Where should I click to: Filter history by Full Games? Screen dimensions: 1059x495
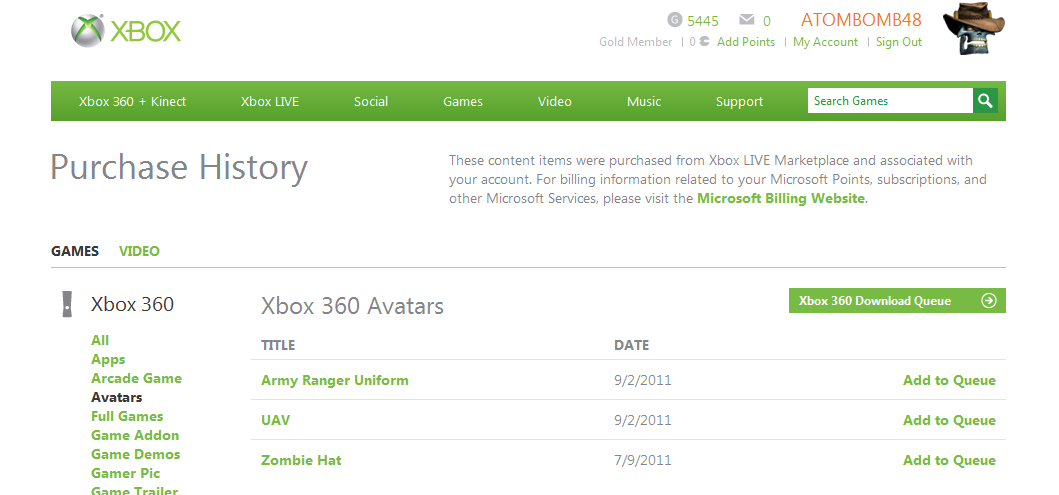pyautogui.click(x=127, y=416)
